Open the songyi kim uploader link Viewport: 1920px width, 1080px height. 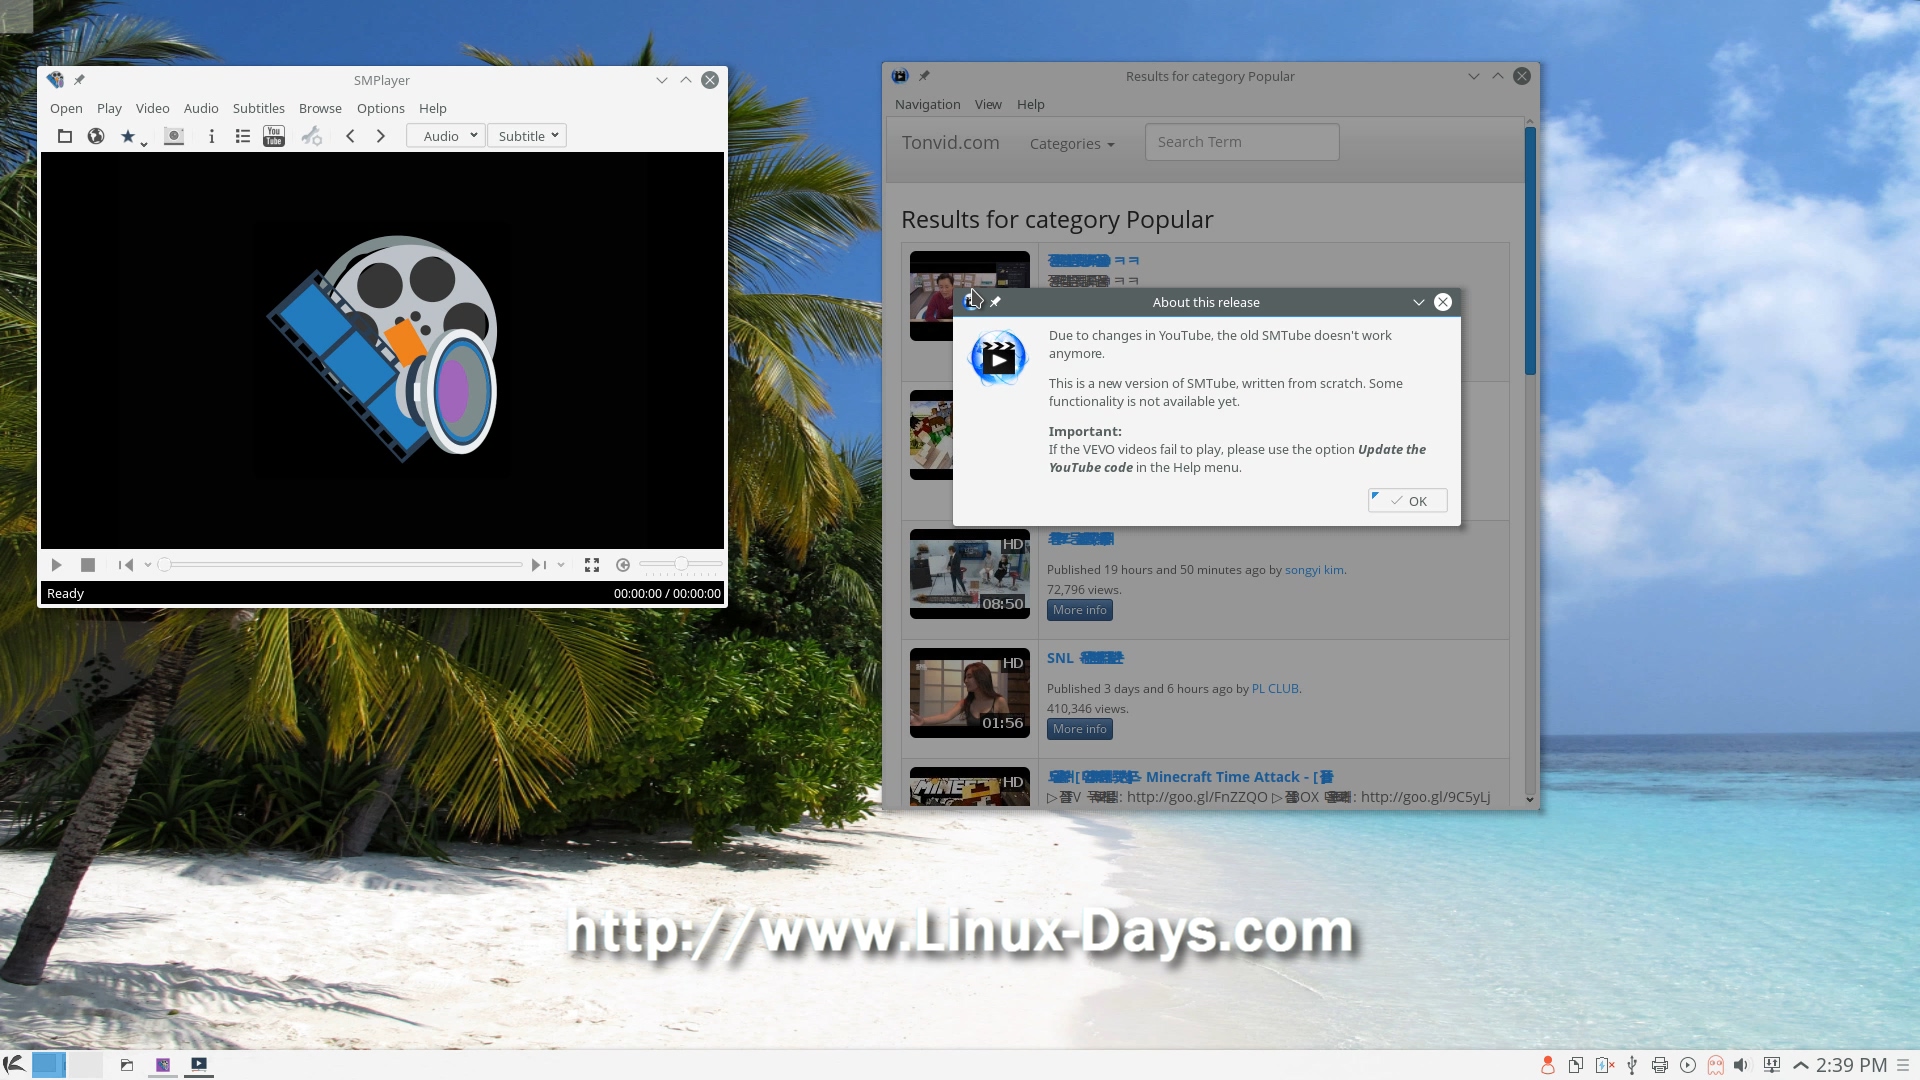click(x=1314, y=570)
